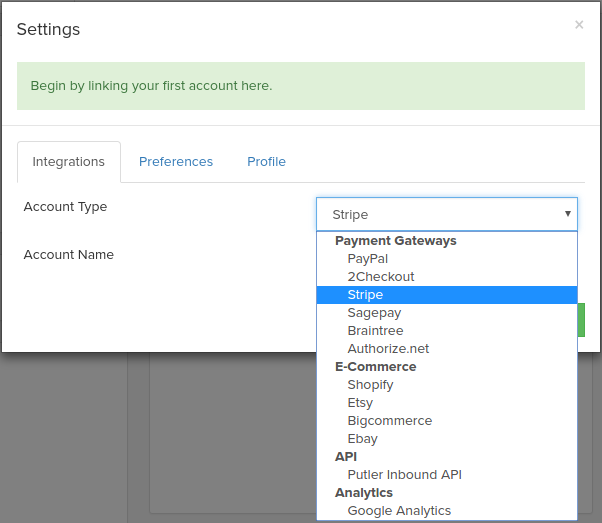The image size is (602, 523).
Task: Pick Bigcommerce from the list
Action: (x=389, y=421)
